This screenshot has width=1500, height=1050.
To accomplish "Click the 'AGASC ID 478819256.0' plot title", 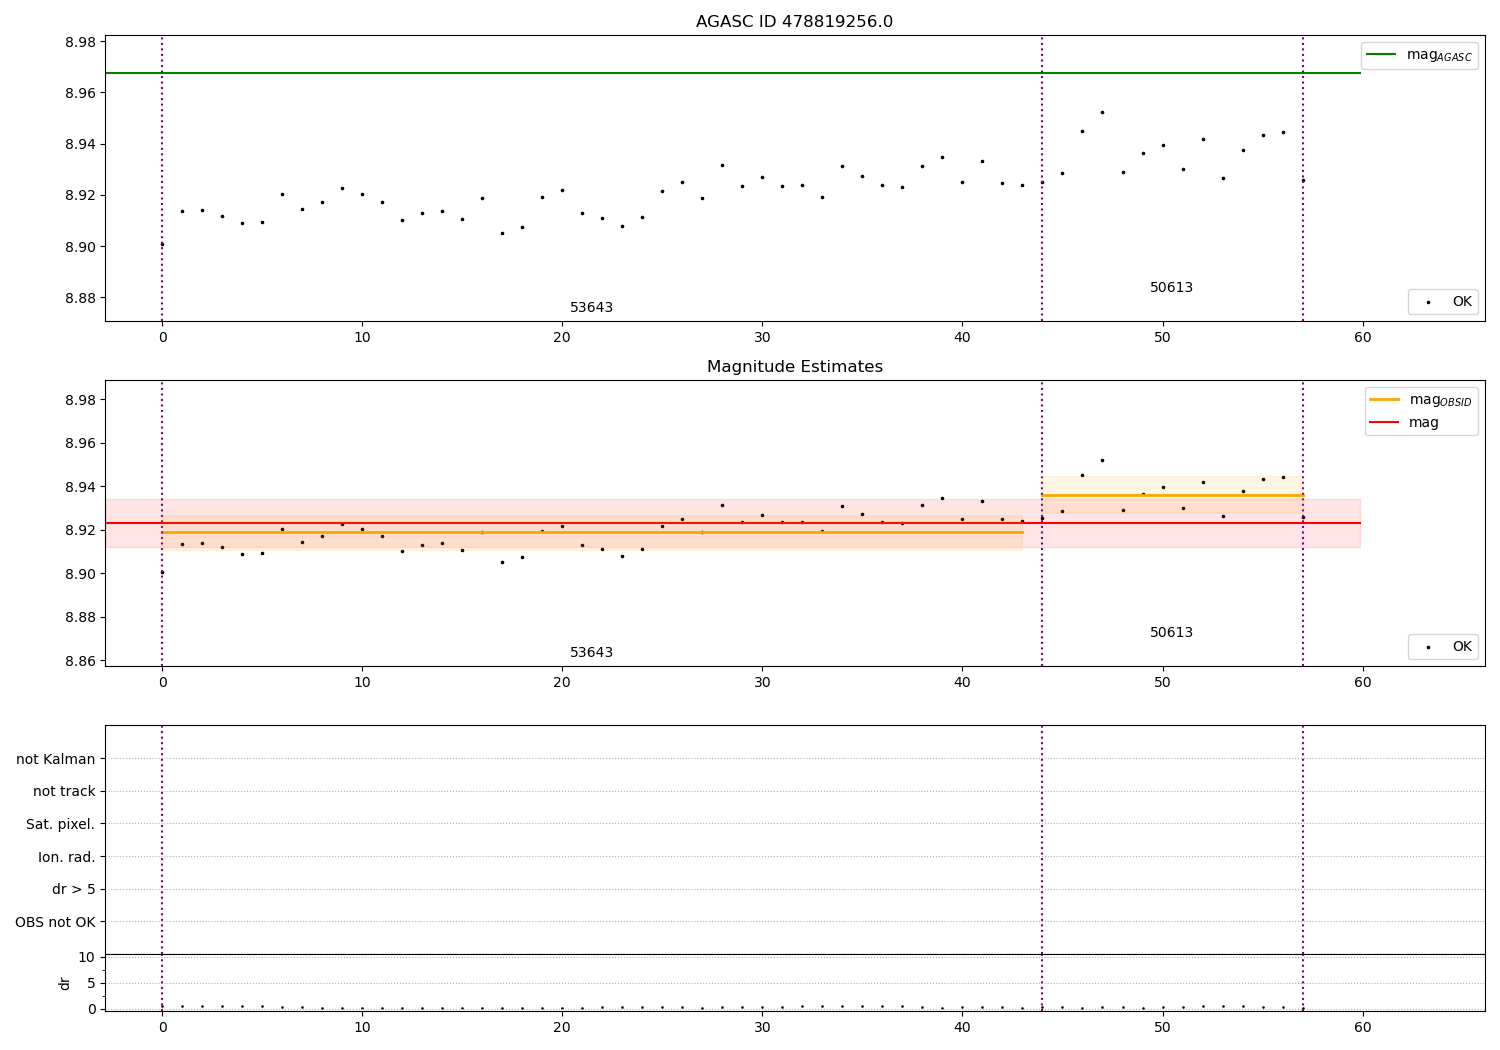I will (x=794, y=22).
